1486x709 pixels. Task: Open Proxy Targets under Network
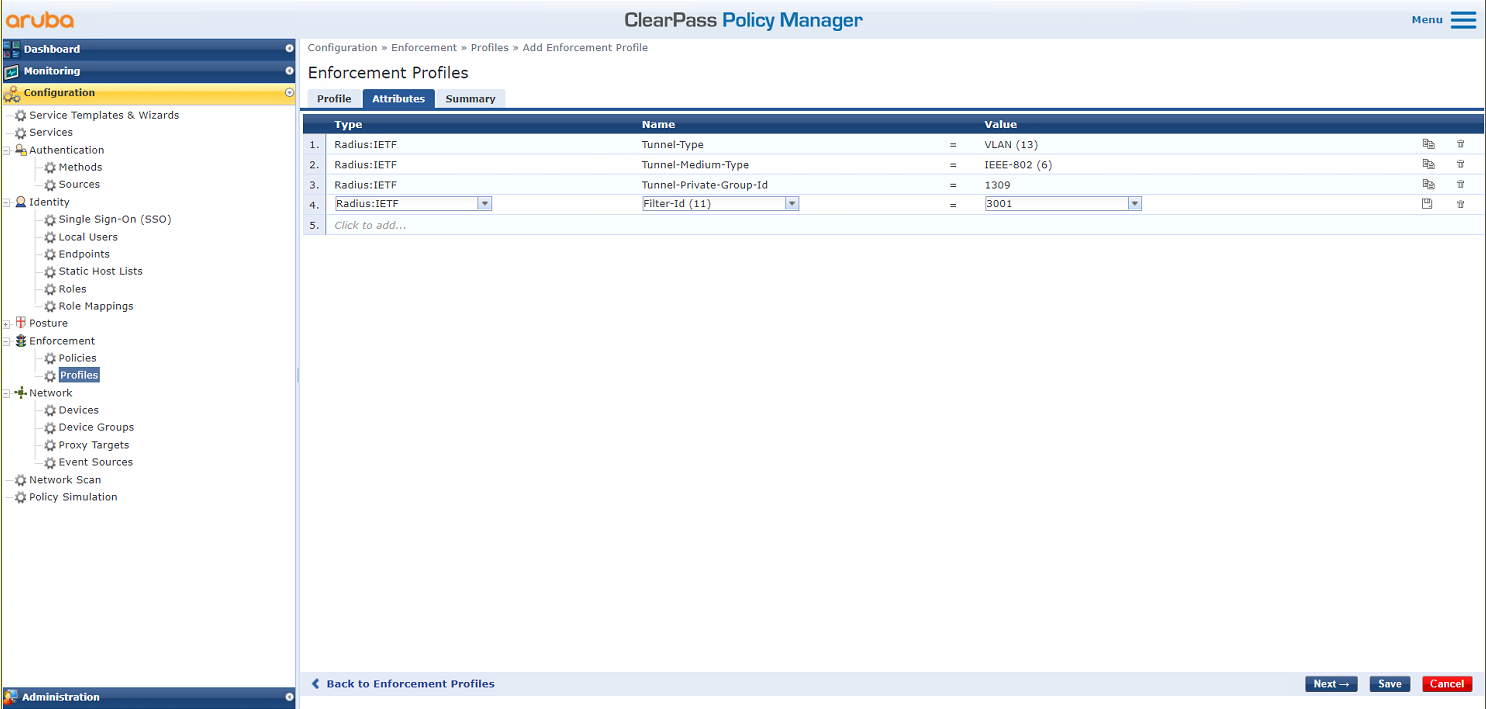pos(94,445)
